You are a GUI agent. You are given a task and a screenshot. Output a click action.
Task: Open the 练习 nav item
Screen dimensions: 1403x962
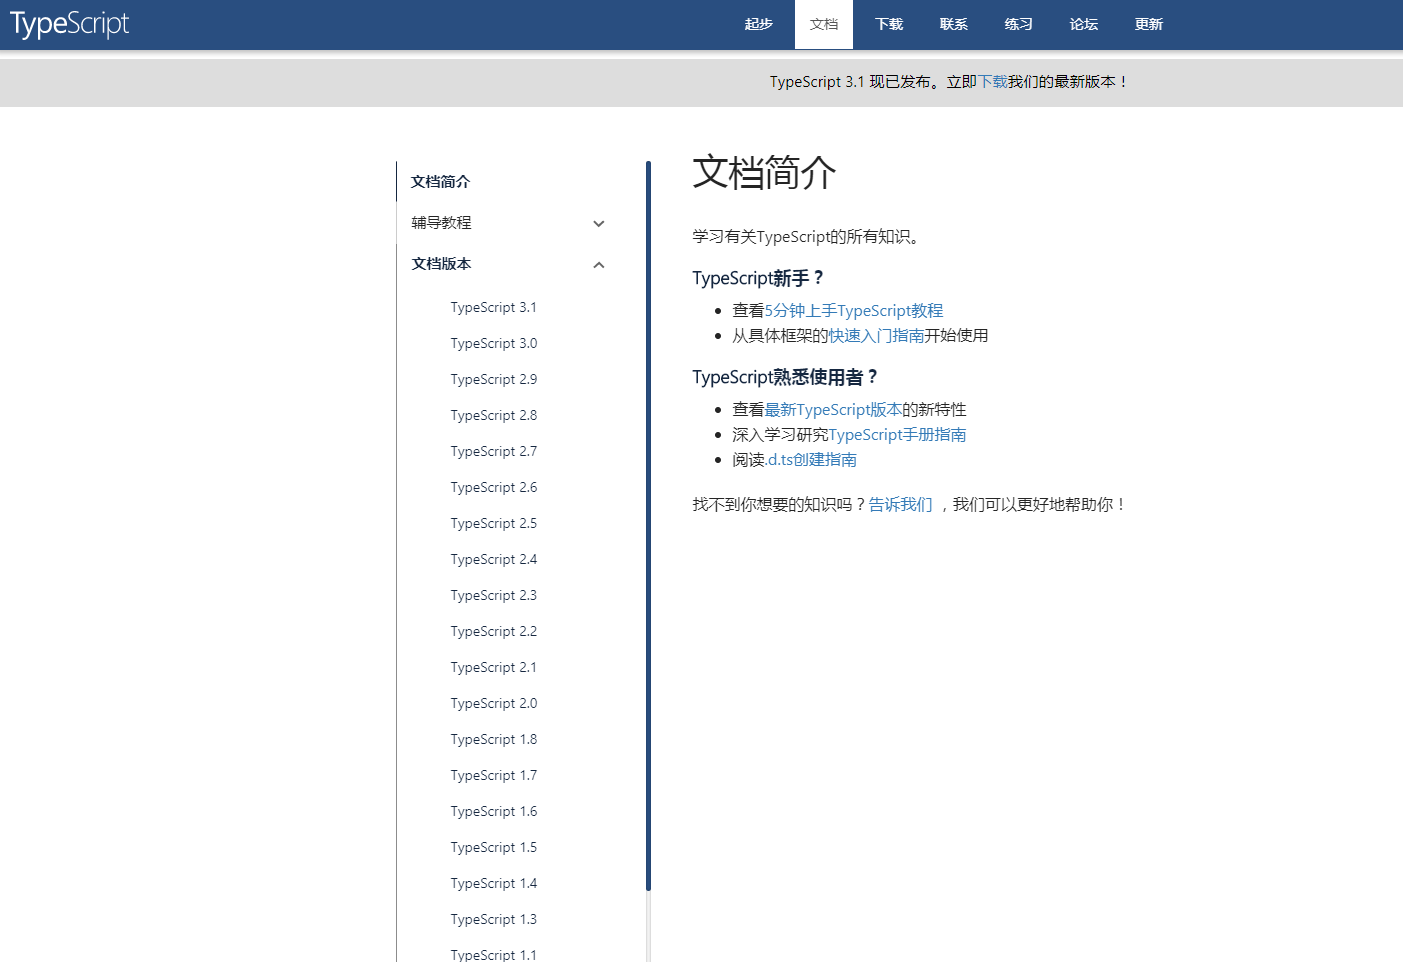tap(1019, 24)
